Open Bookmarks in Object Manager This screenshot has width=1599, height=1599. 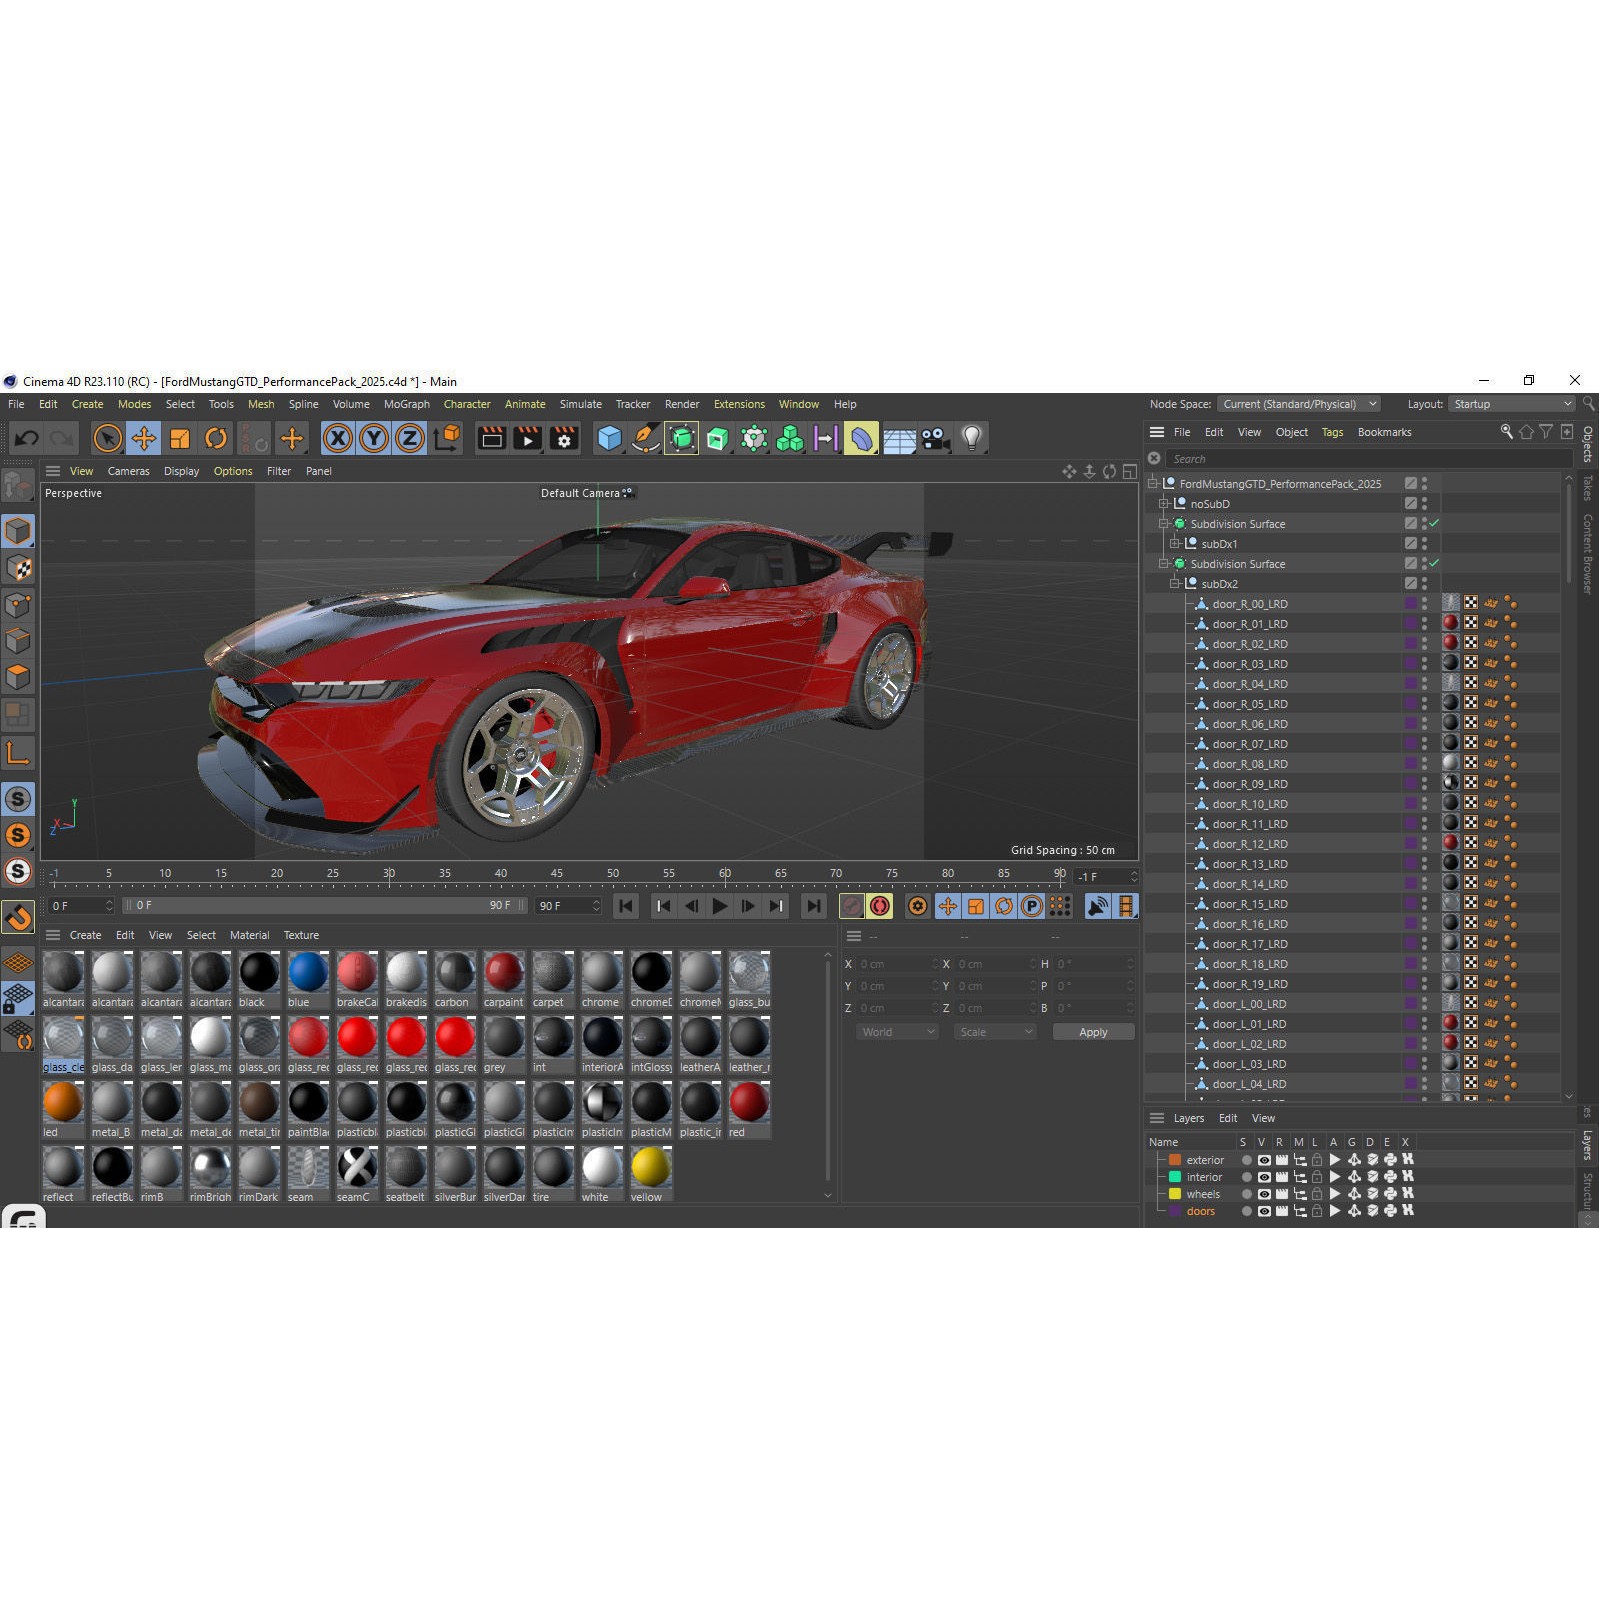(x=1384, y=432)
